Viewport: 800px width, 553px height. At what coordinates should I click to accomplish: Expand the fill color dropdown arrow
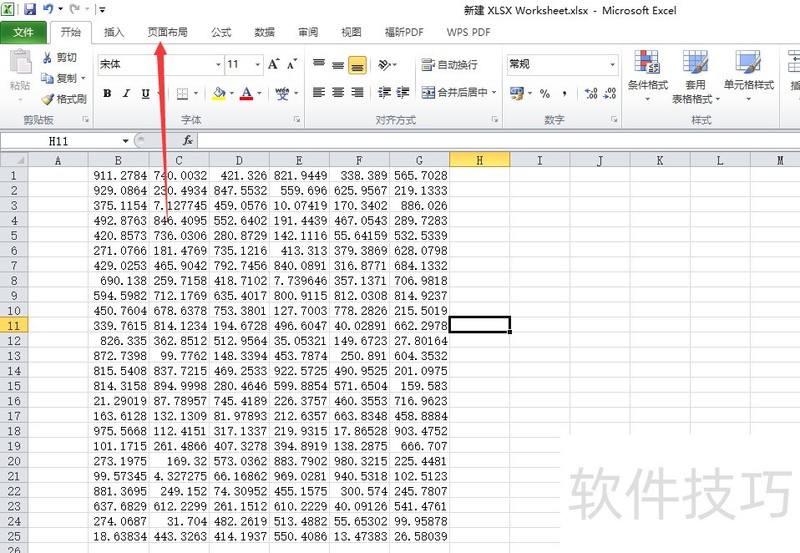(x=232, y=93)
